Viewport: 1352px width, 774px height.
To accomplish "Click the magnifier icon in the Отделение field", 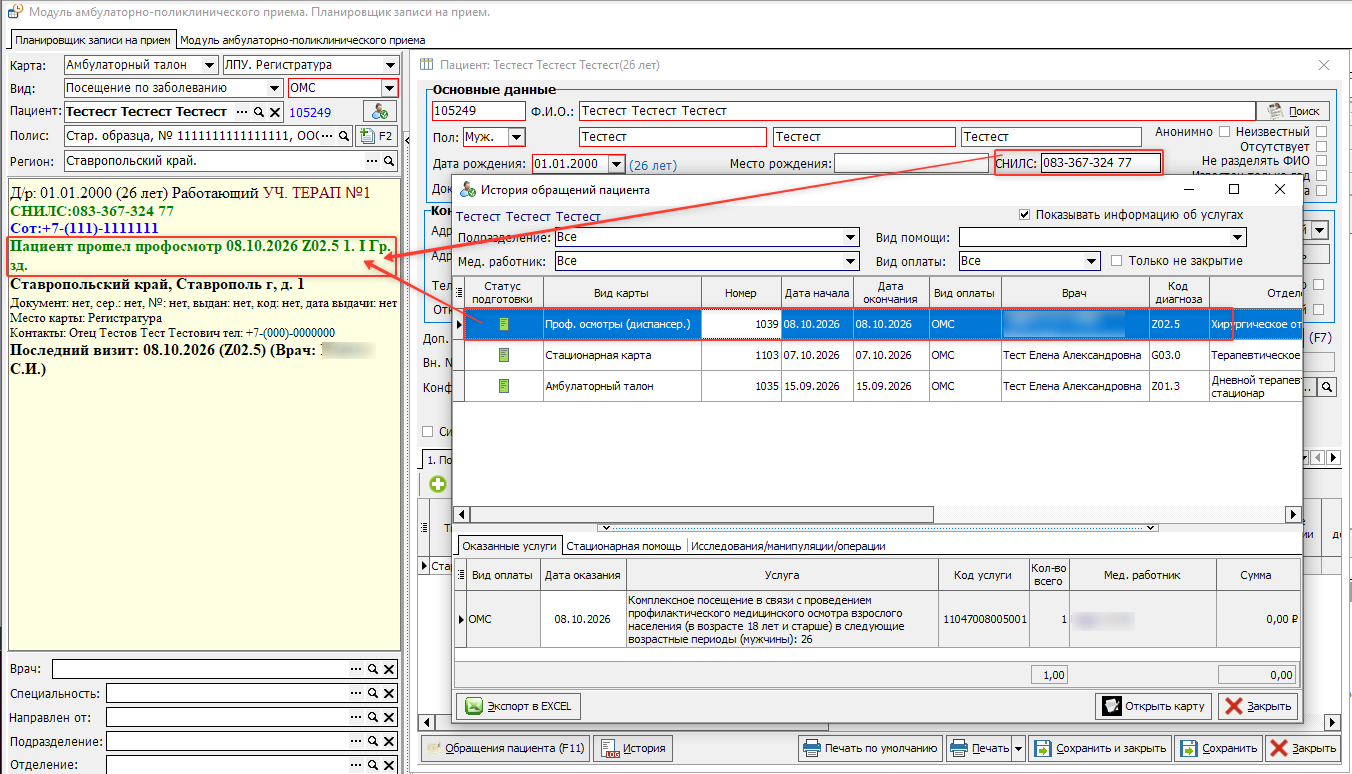I will 372,766.
